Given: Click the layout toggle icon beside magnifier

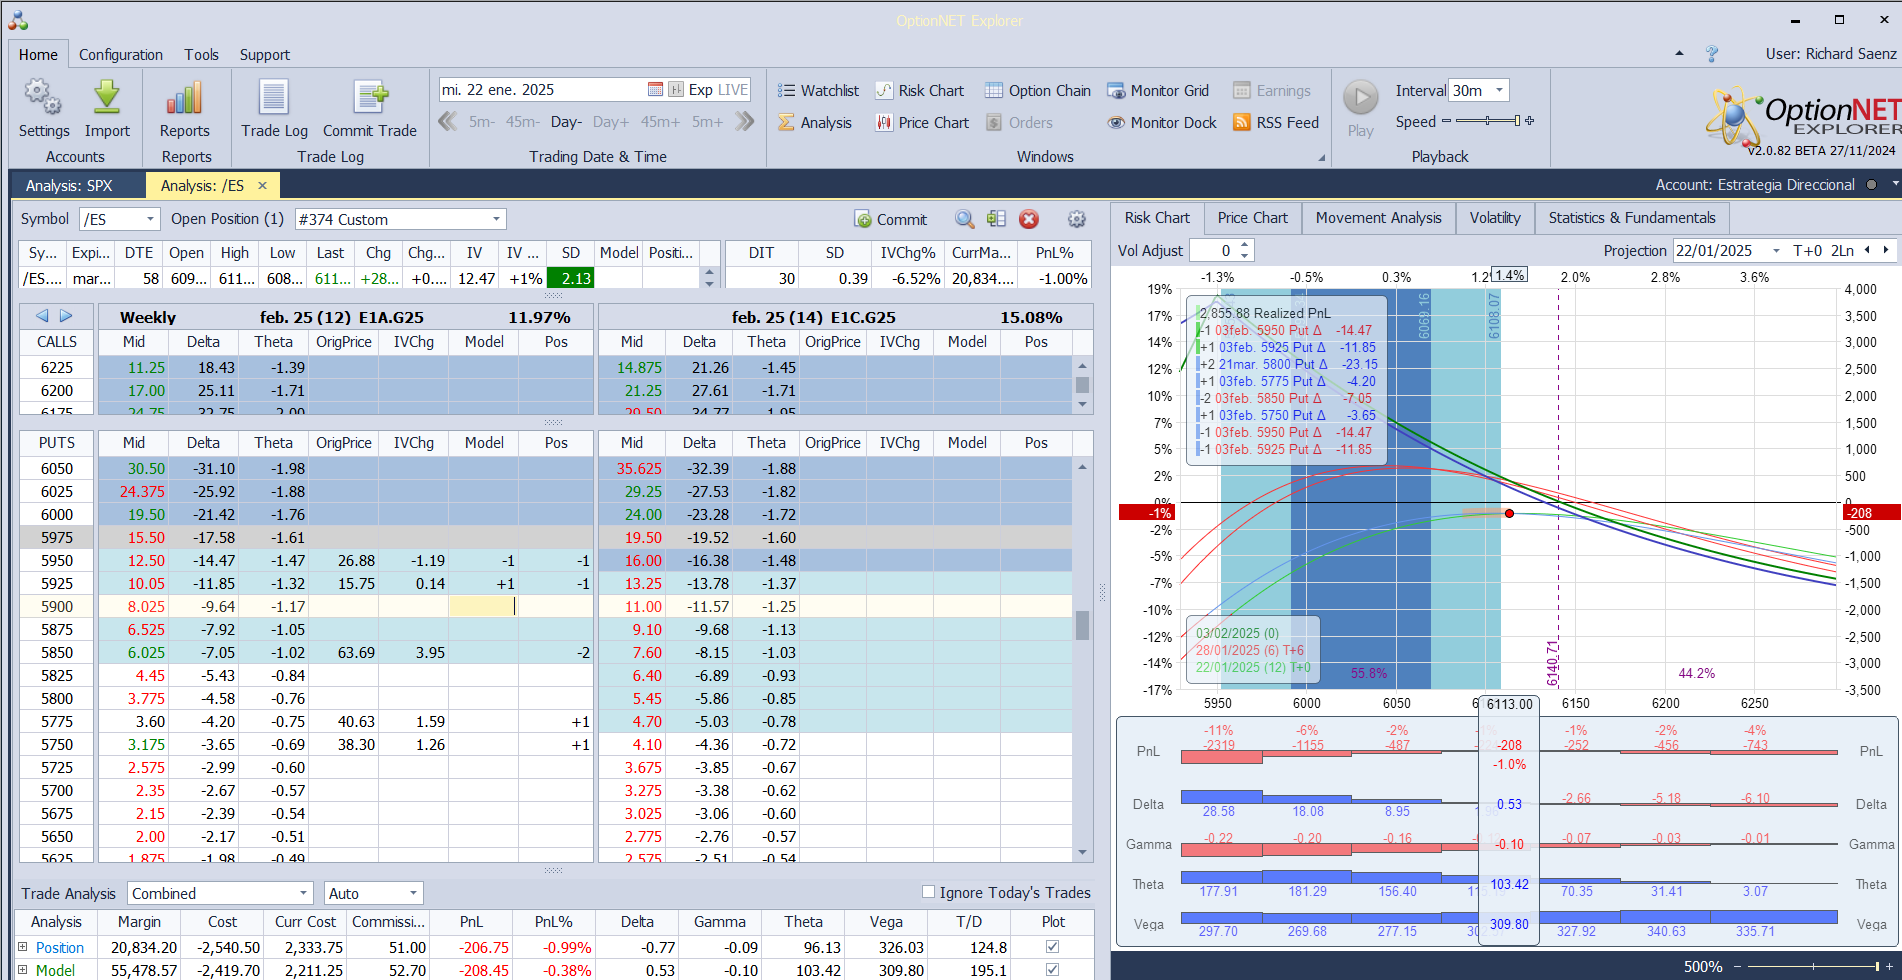Looking at the screenshot, I should click(996, 219).
